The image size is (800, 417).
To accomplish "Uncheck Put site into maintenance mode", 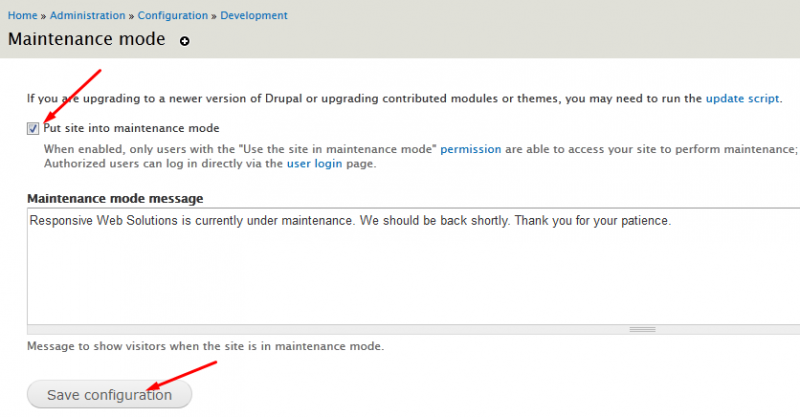I will (33, 129).
